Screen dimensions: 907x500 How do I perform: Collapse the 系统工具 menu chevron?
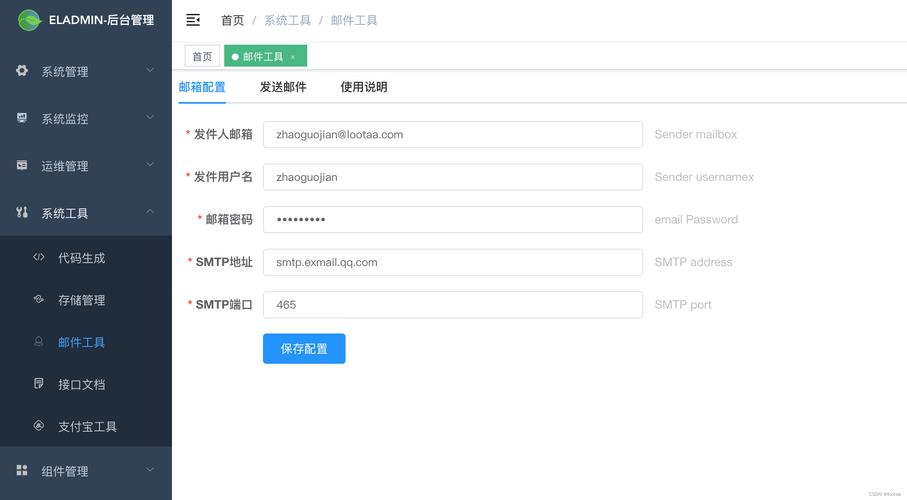(150, 212)
